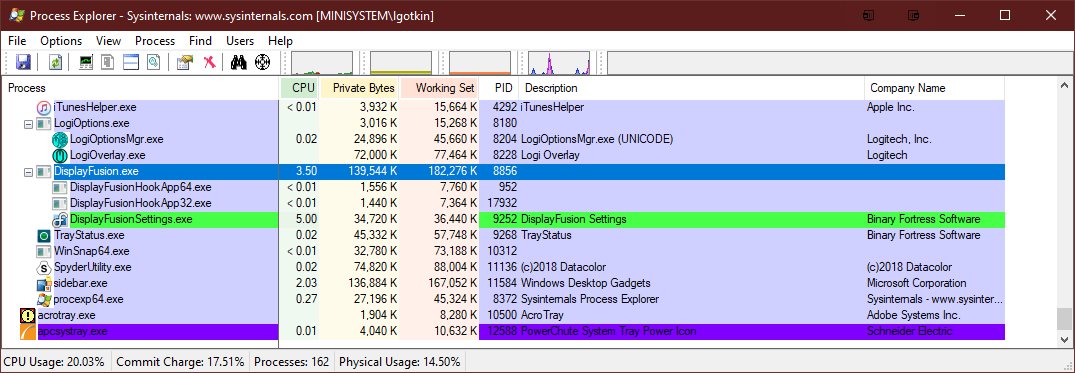Image resolution: width=1075 pixels, height=373 pixels.
Task: Select the highlighted DisplayFusion.exe name
Action: pos(96,171)
